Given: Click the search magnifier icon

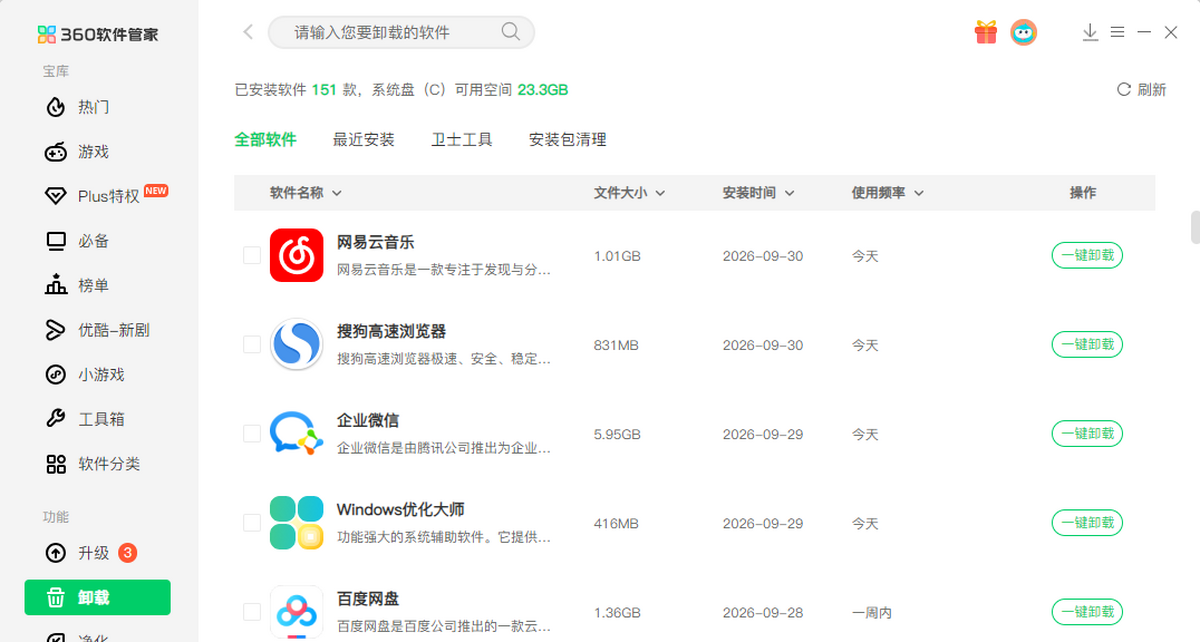Looking at the screenshot, I should (511, 32).
